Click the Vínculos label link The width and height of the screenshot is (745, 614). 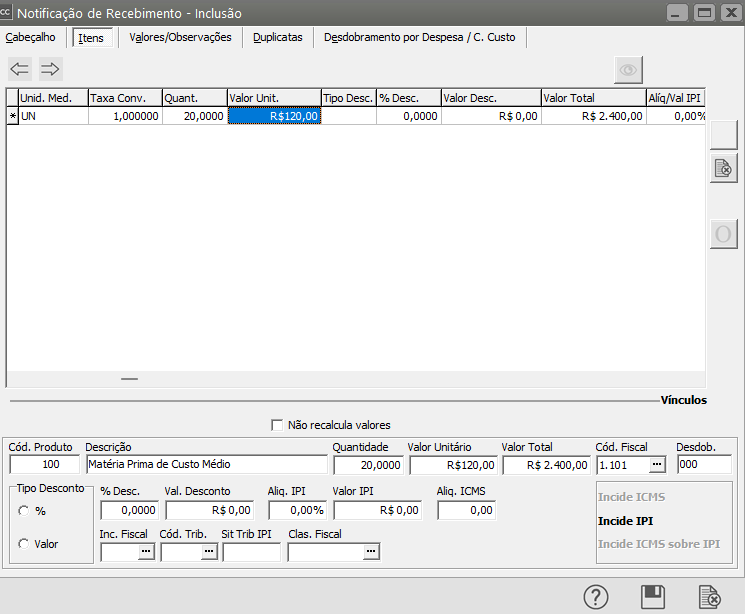pos(683,400)
